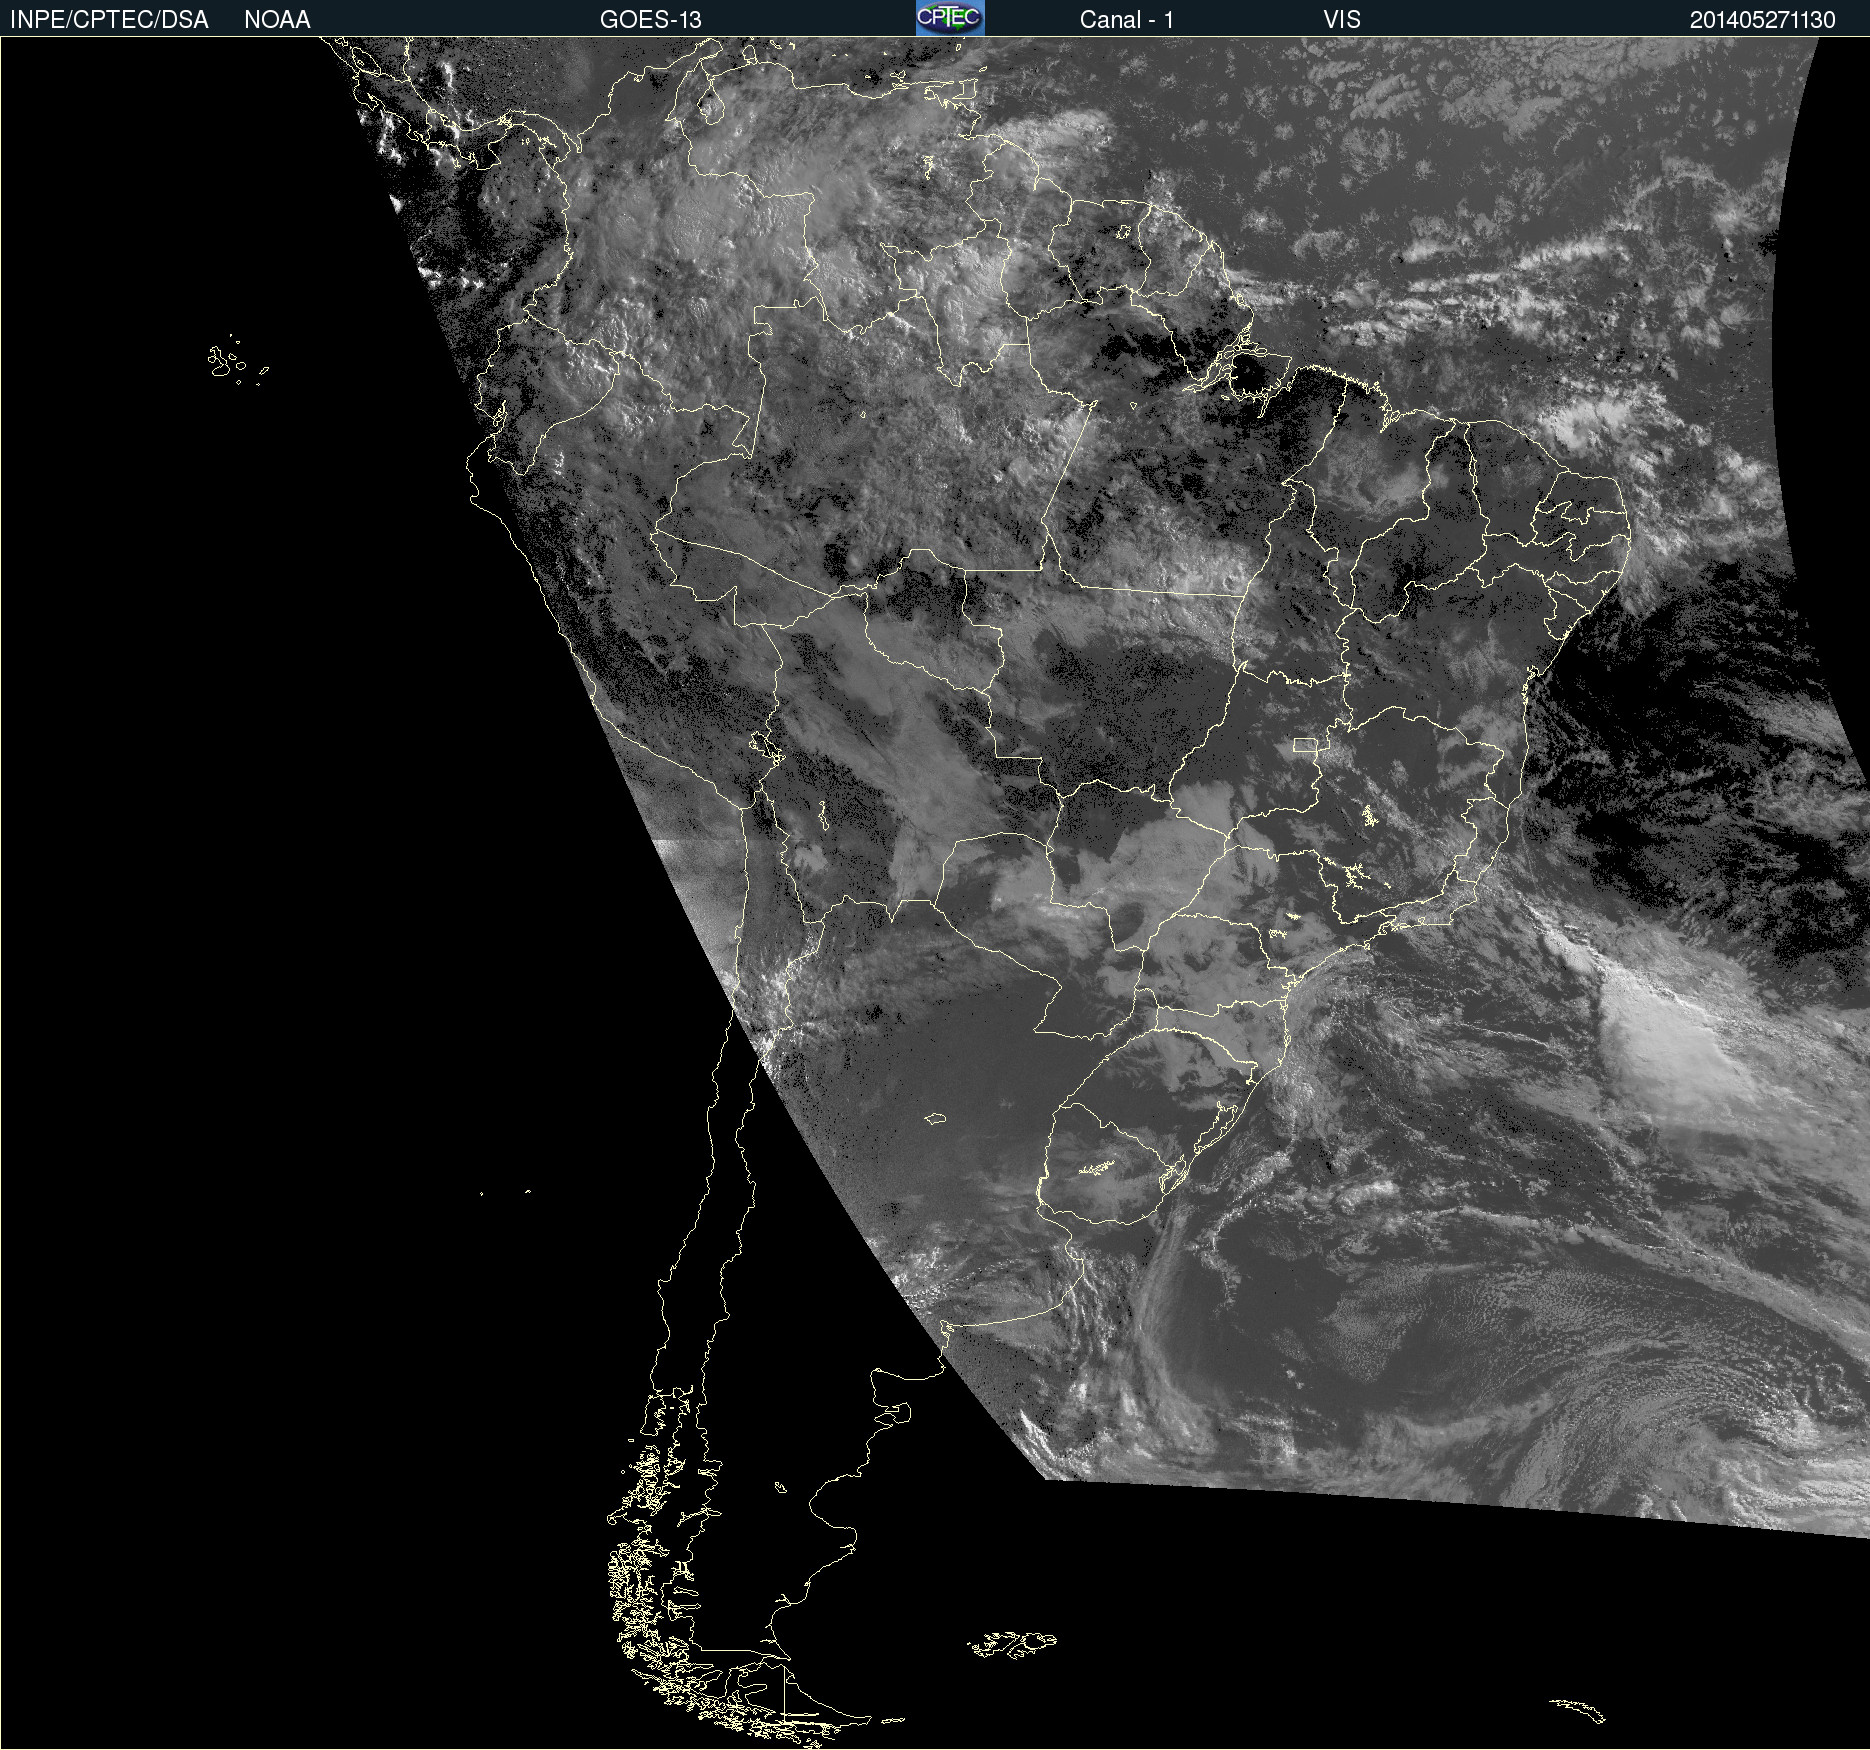Click the NOAA text in header

coord(277,19)
